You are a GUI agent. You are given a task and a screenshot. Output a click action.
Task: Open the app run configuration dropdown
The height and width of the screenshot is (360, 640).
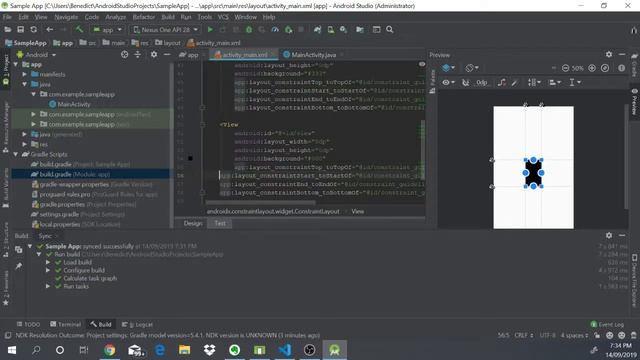(107, 29)
